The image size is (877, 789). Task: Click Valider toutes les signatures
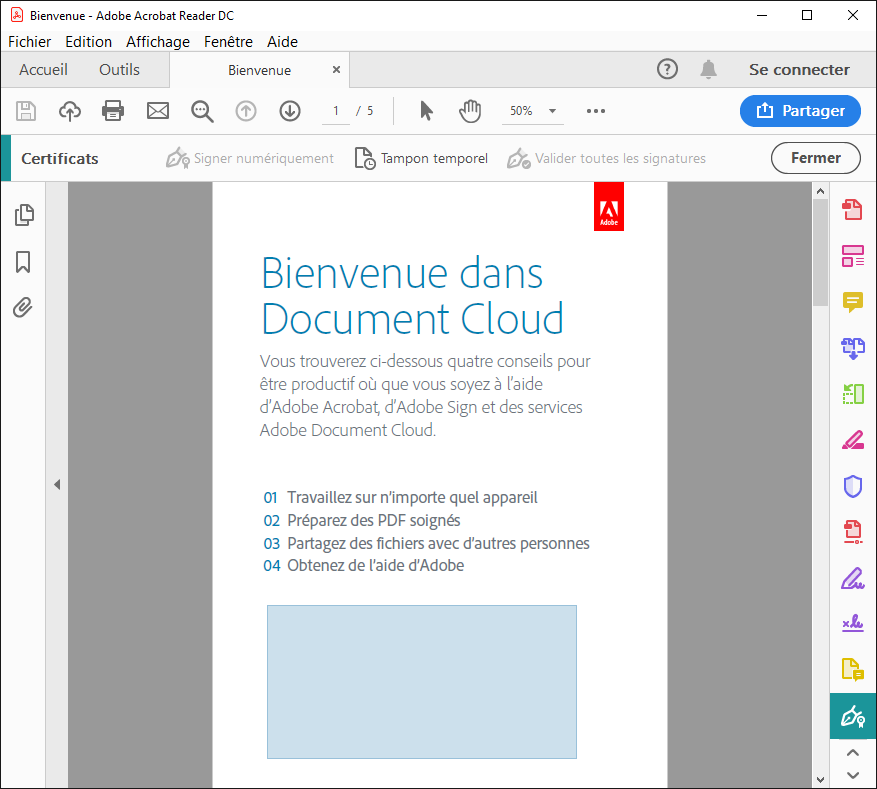606,158
